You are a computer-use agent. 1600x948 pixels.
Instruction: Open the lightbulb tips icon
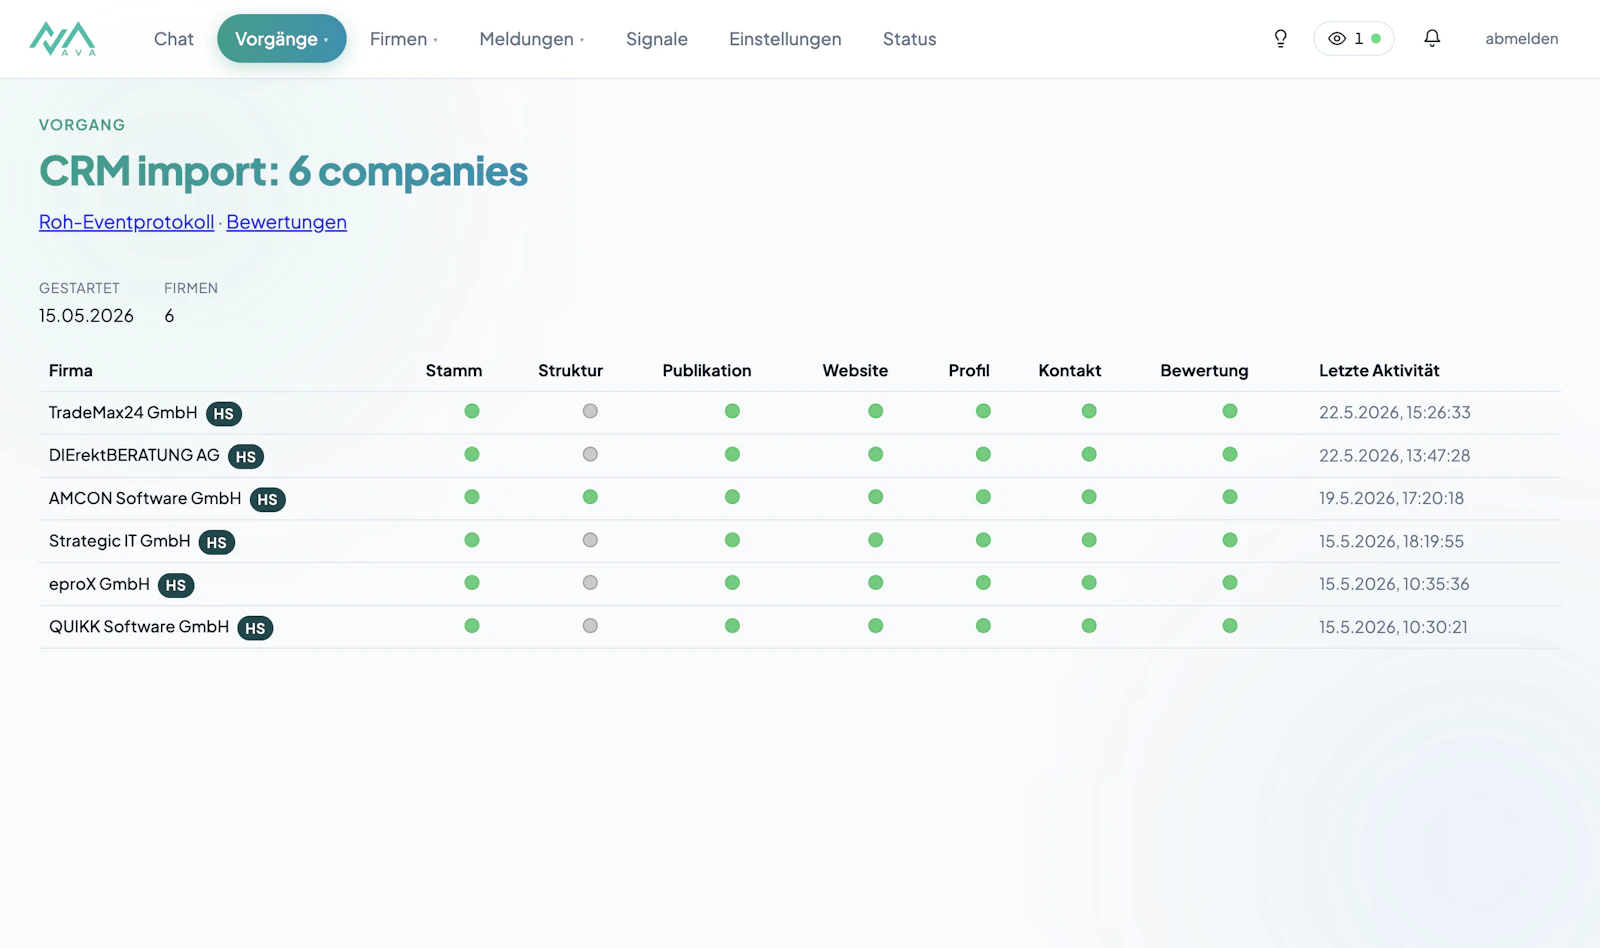(x=1280, y=39)
